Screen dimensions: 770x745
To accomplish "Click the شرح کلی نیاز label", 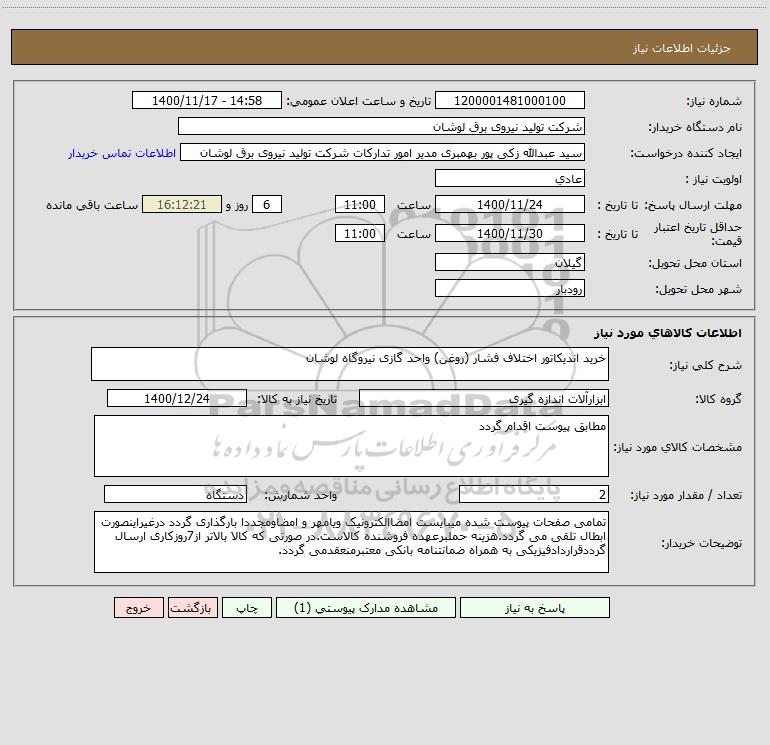I will click(x=706, y=365).
